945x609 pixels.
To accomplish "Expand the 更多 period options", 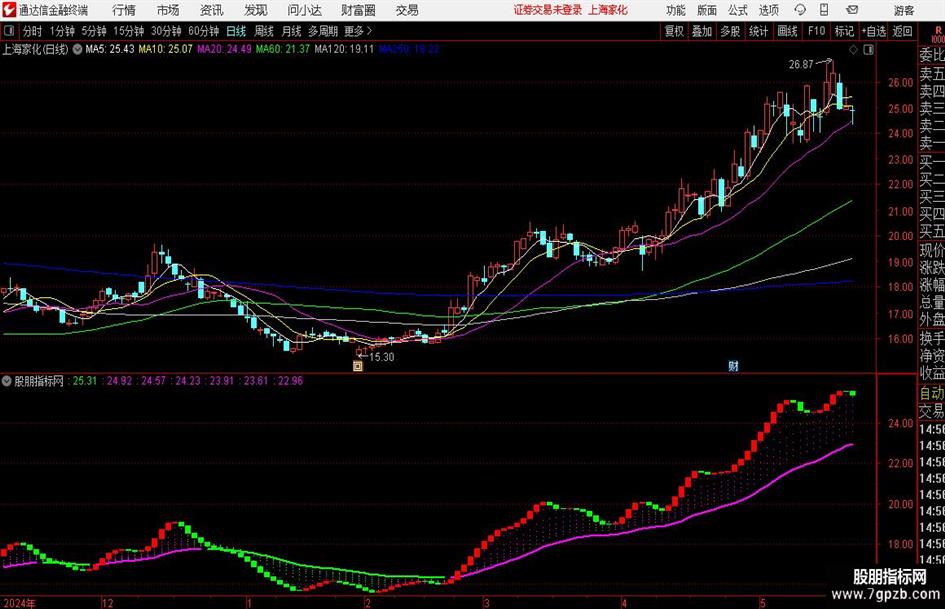I will point(358,31).
